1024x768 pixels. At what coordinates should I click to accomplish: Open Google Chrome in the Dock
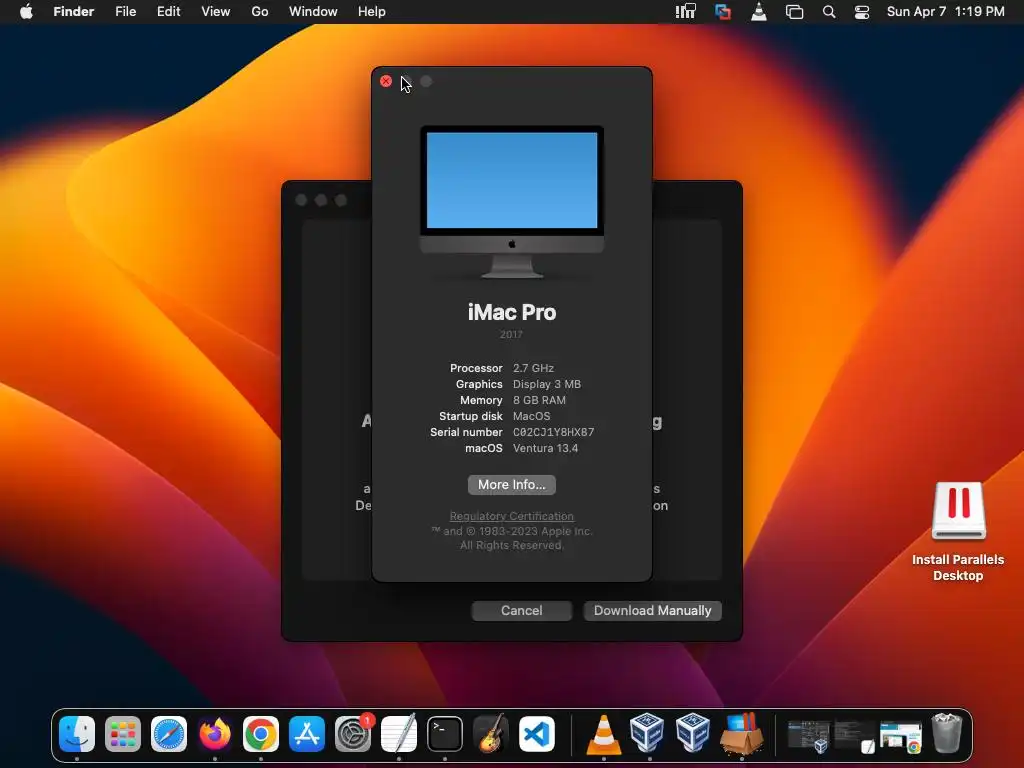tap(261, 733)
